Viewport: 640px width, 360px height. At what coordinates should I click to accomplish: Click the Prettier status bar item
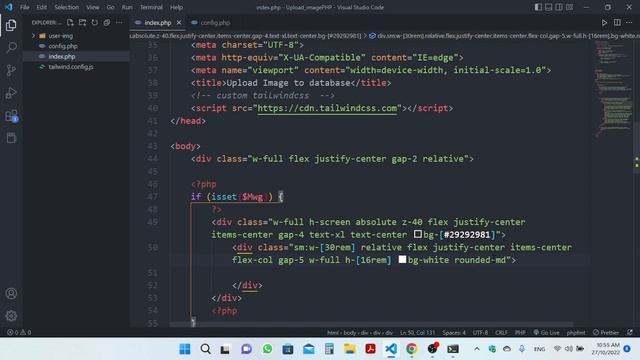(x=606, y=332)
